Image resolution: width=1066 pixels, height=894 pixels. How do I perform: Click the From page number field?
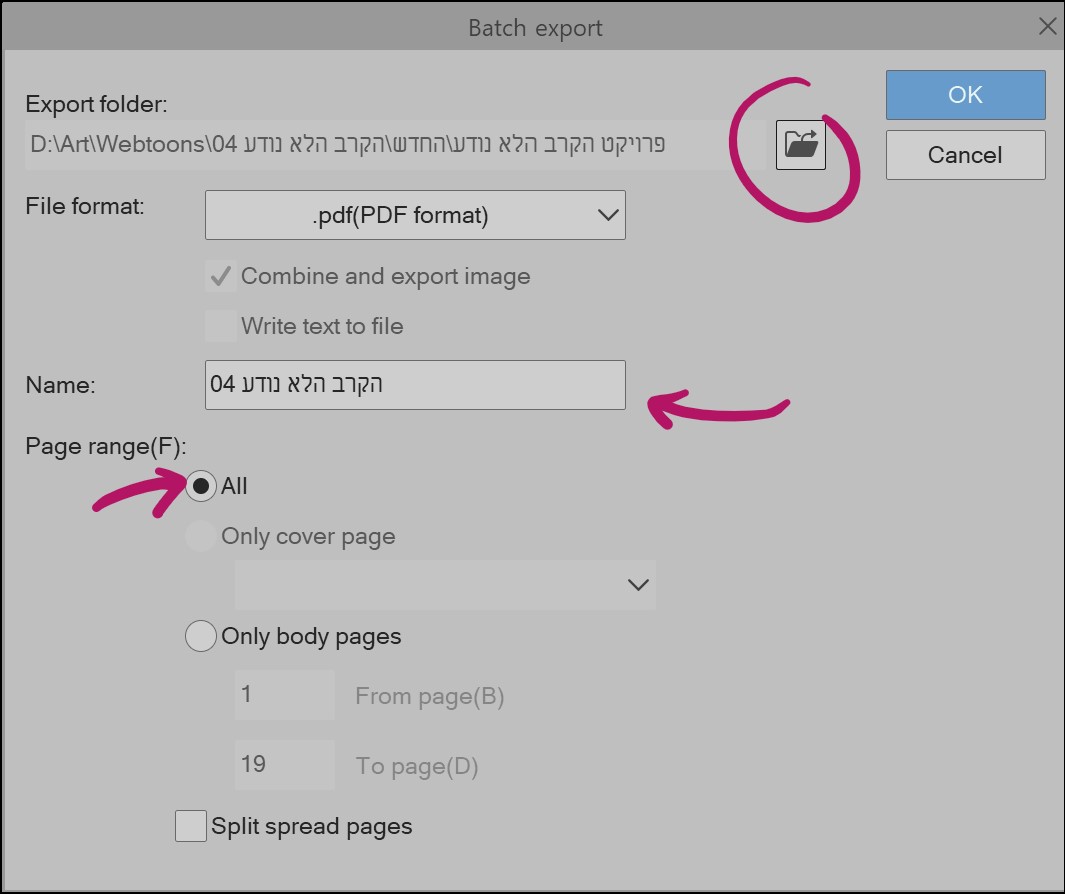click(284, 695)
